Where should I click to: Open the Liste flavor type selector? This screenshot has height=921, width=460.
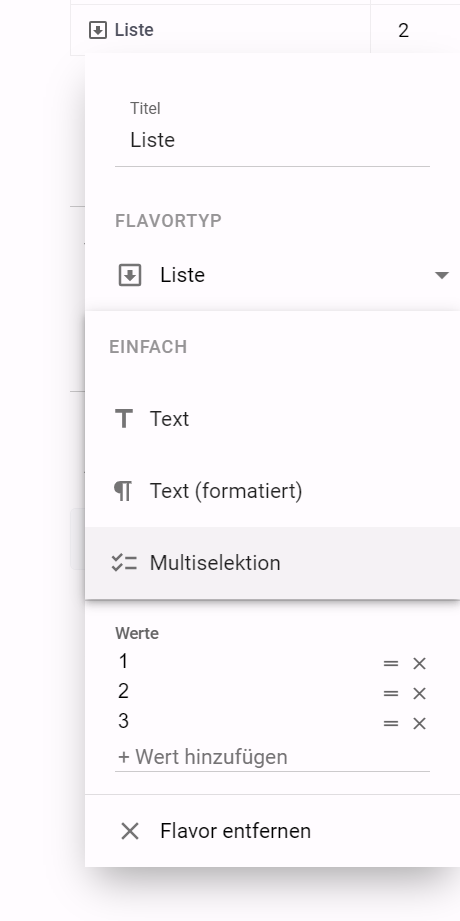click(x=284, y=275)
